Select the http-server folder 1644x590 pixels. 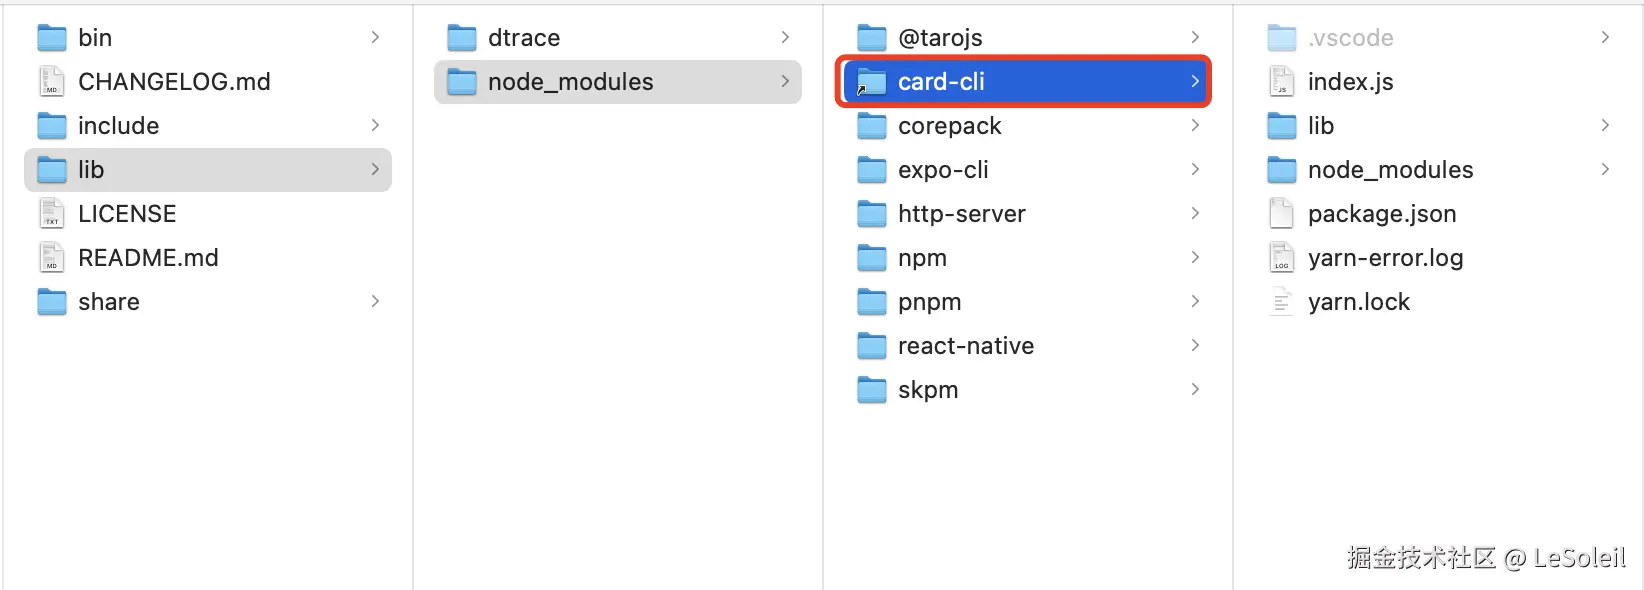point(961,214)
